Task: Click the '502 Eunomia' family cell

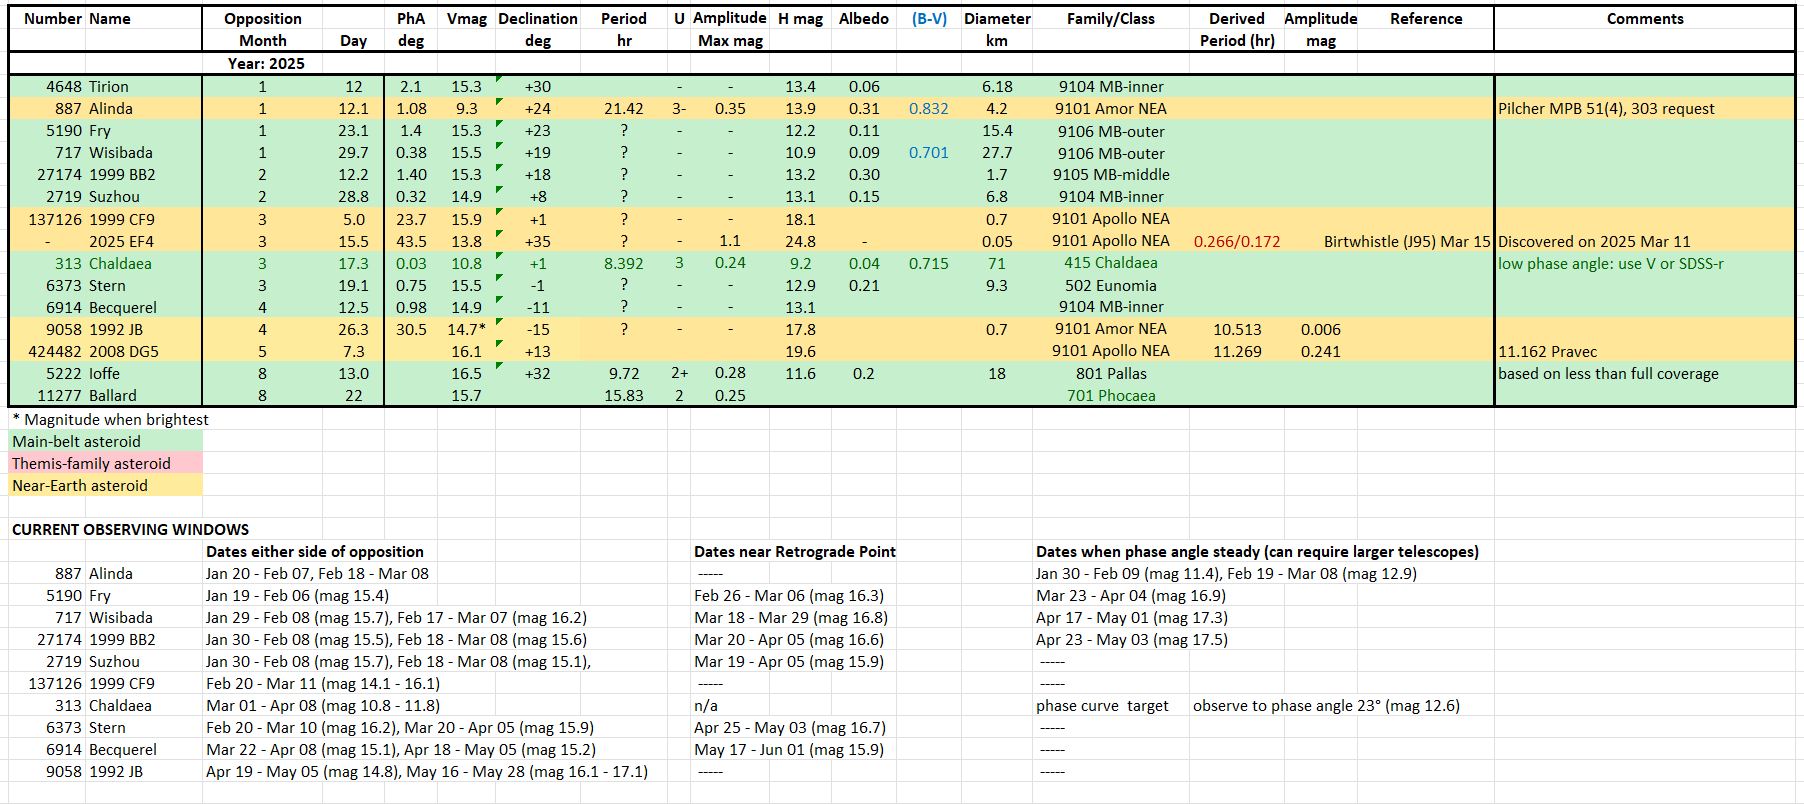Action: [1111, 285]
